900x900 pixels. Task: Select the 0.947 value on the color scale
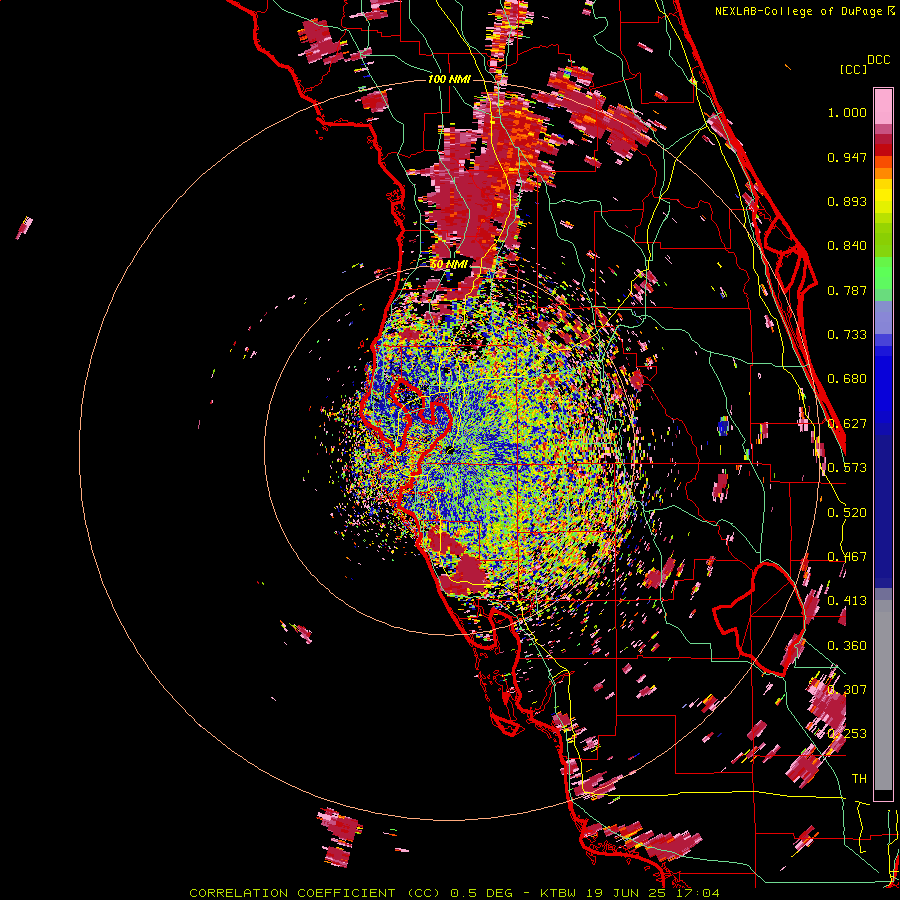coord(847,157)
